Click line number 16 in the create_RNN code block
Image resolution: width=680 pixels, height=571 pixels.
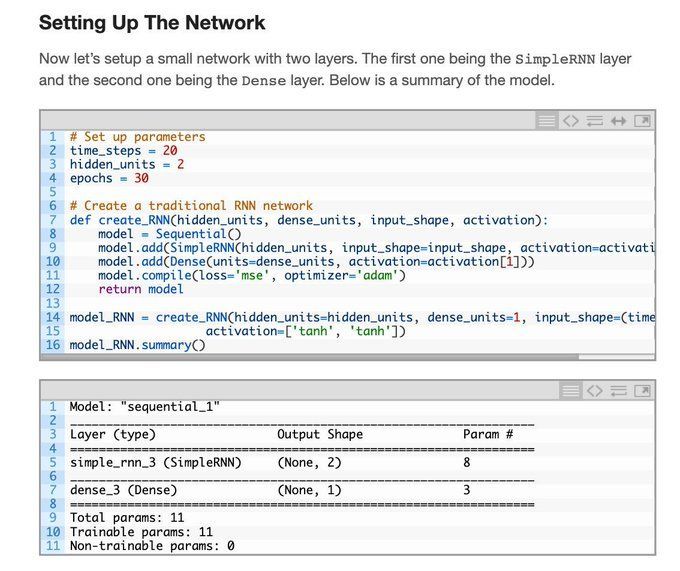[x=52, y=346]
